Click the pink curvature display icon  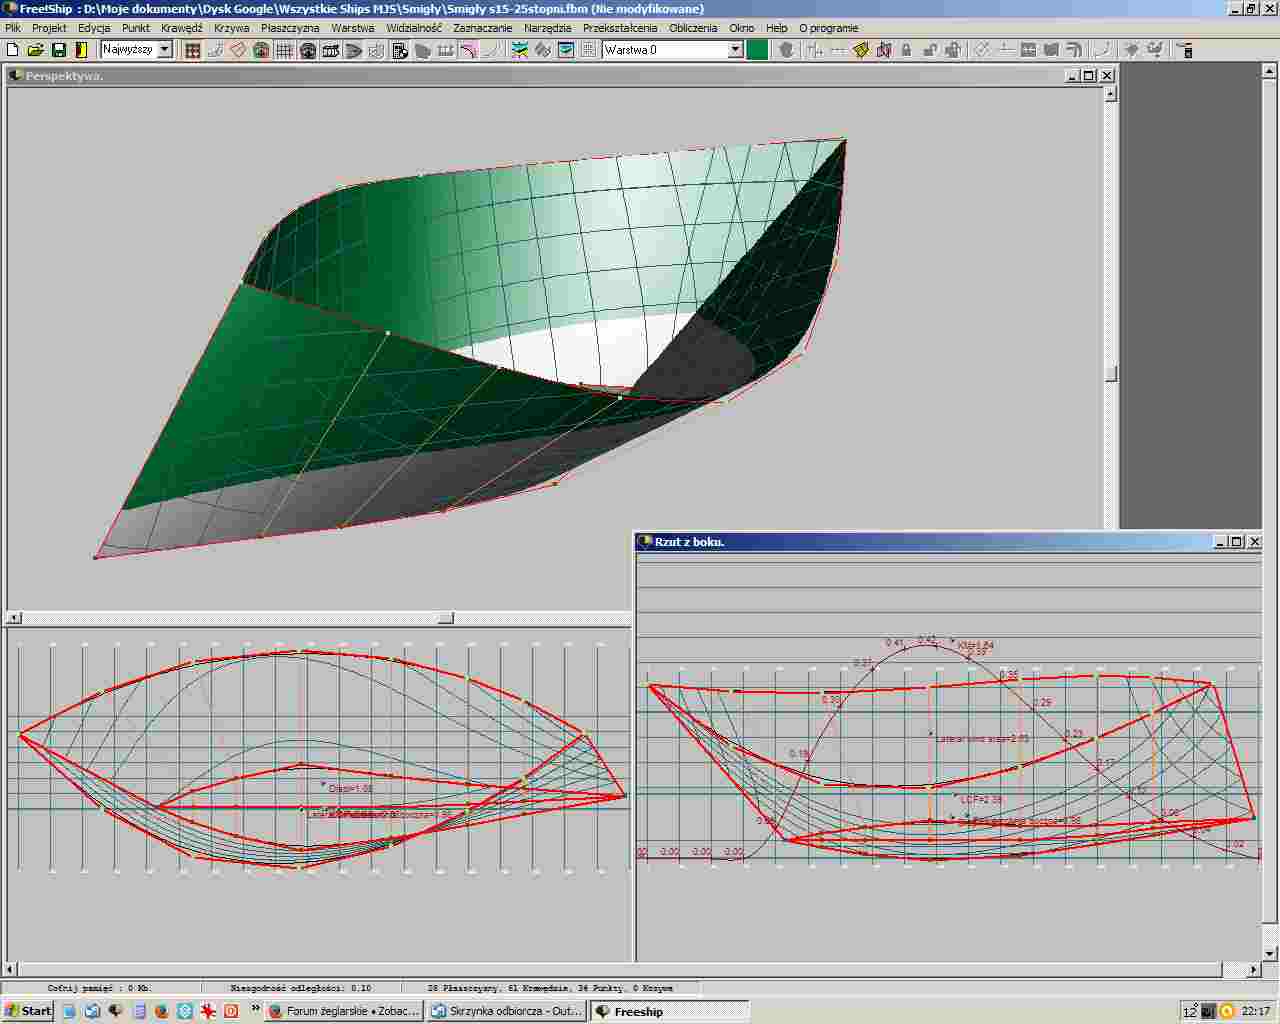click(468, 50)
